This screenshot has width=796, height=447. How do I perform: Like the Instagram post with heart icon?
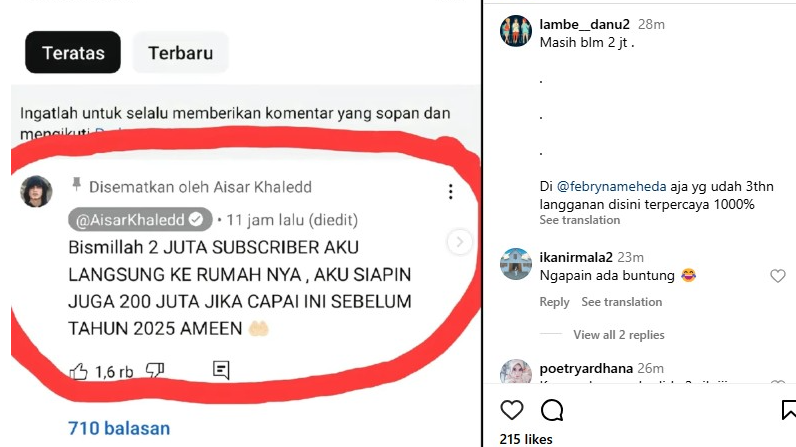coord(512,410)
